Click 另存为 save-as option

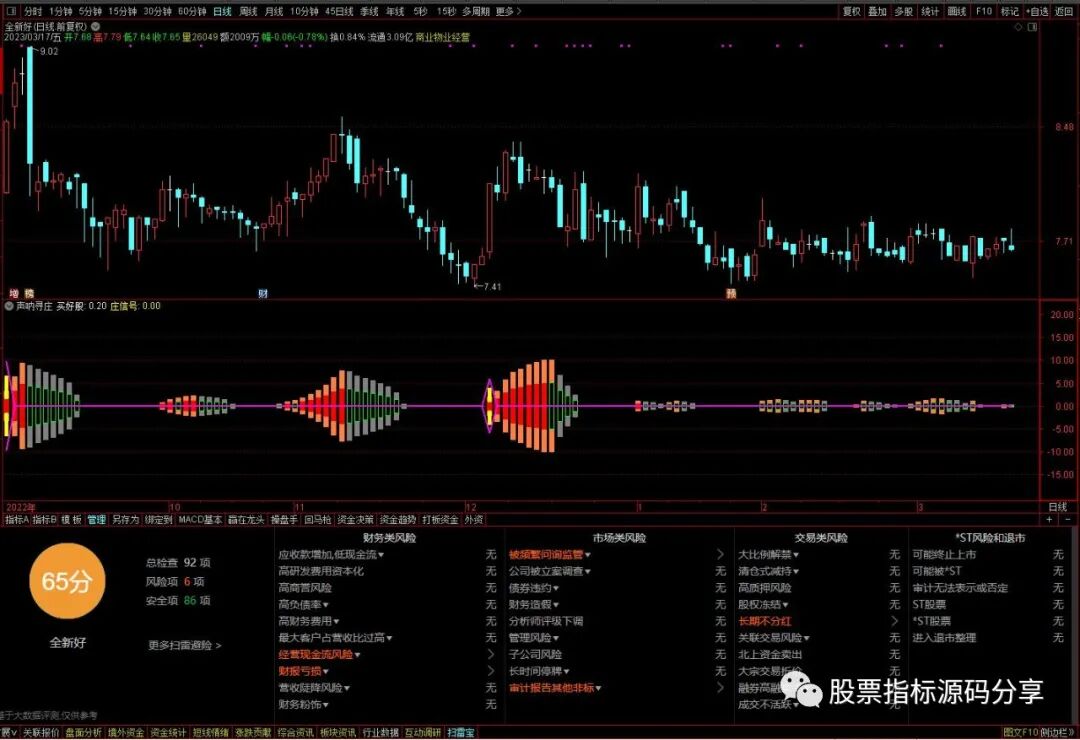pos(125,520)
